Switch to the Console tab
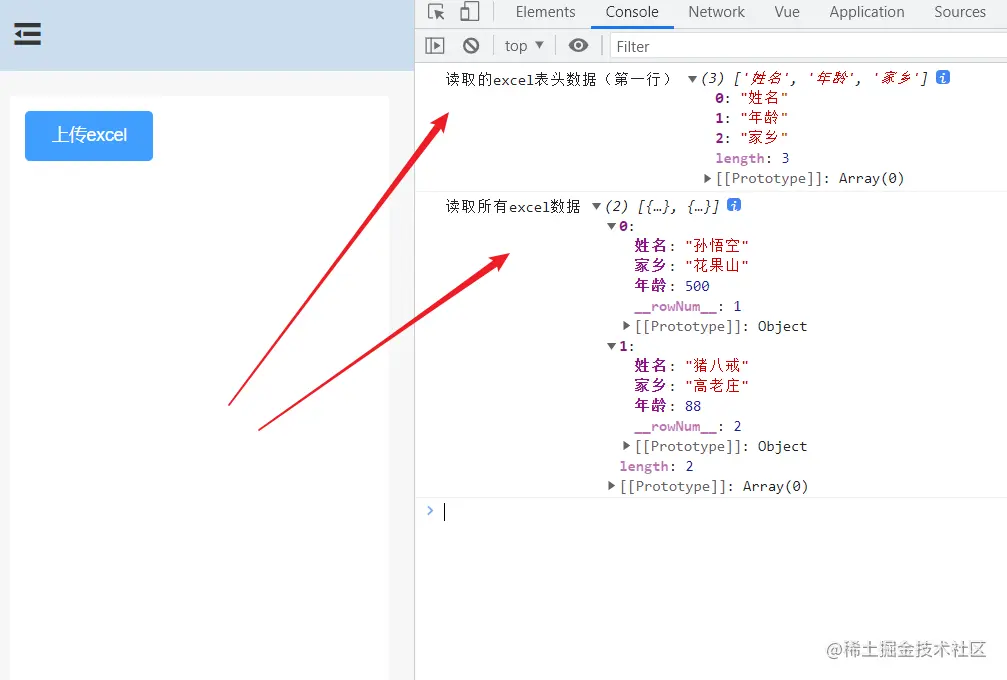This screenshot has width=1007, height=680. (632, 12)
